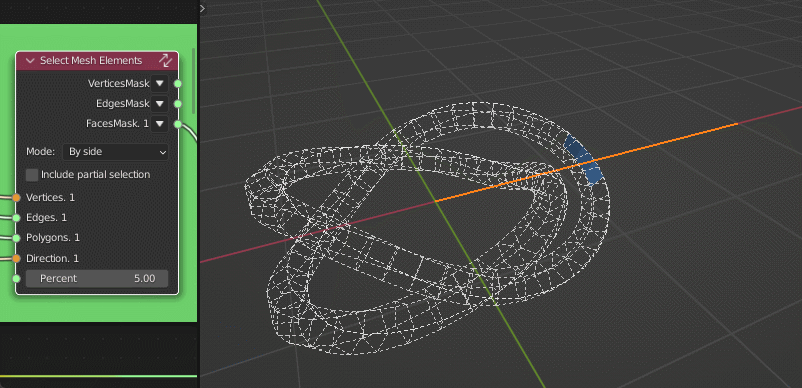
Task: Enable Include partial selection checkbox
Action: tap(32, 175)
